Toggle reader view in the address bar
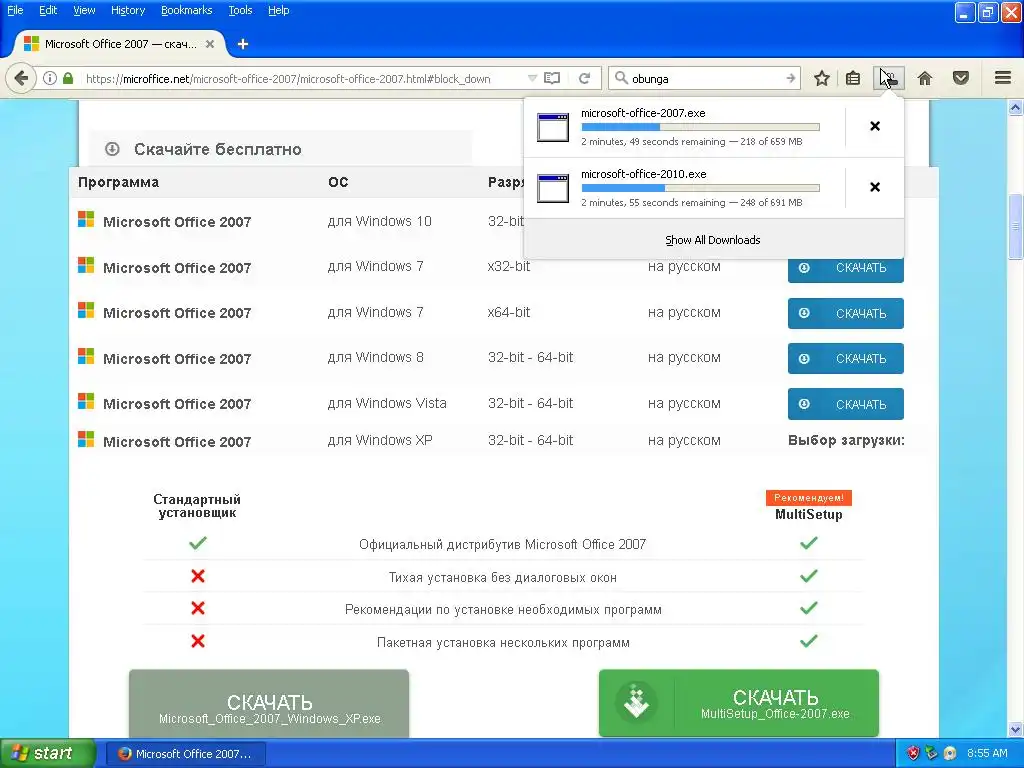 click(552, 78)
